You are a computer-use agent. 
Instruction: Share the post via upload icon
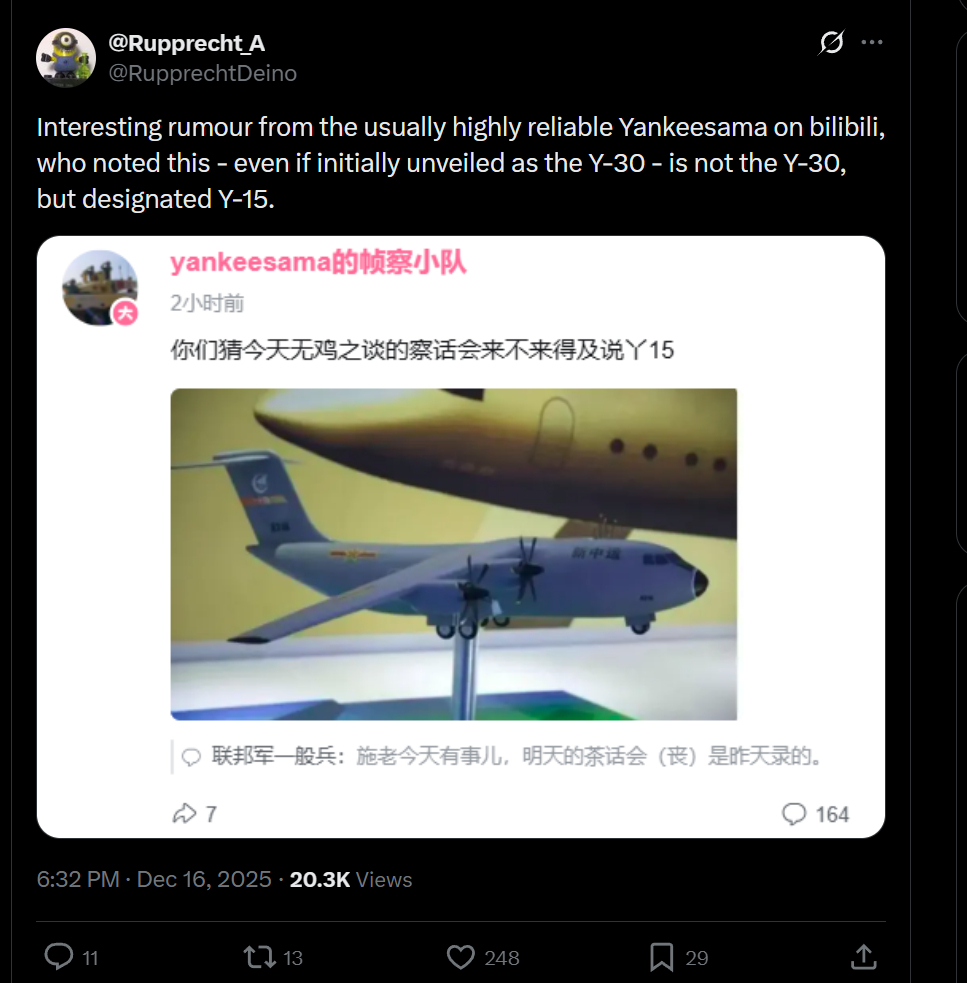pyautogui.click(x=864, y=957)
